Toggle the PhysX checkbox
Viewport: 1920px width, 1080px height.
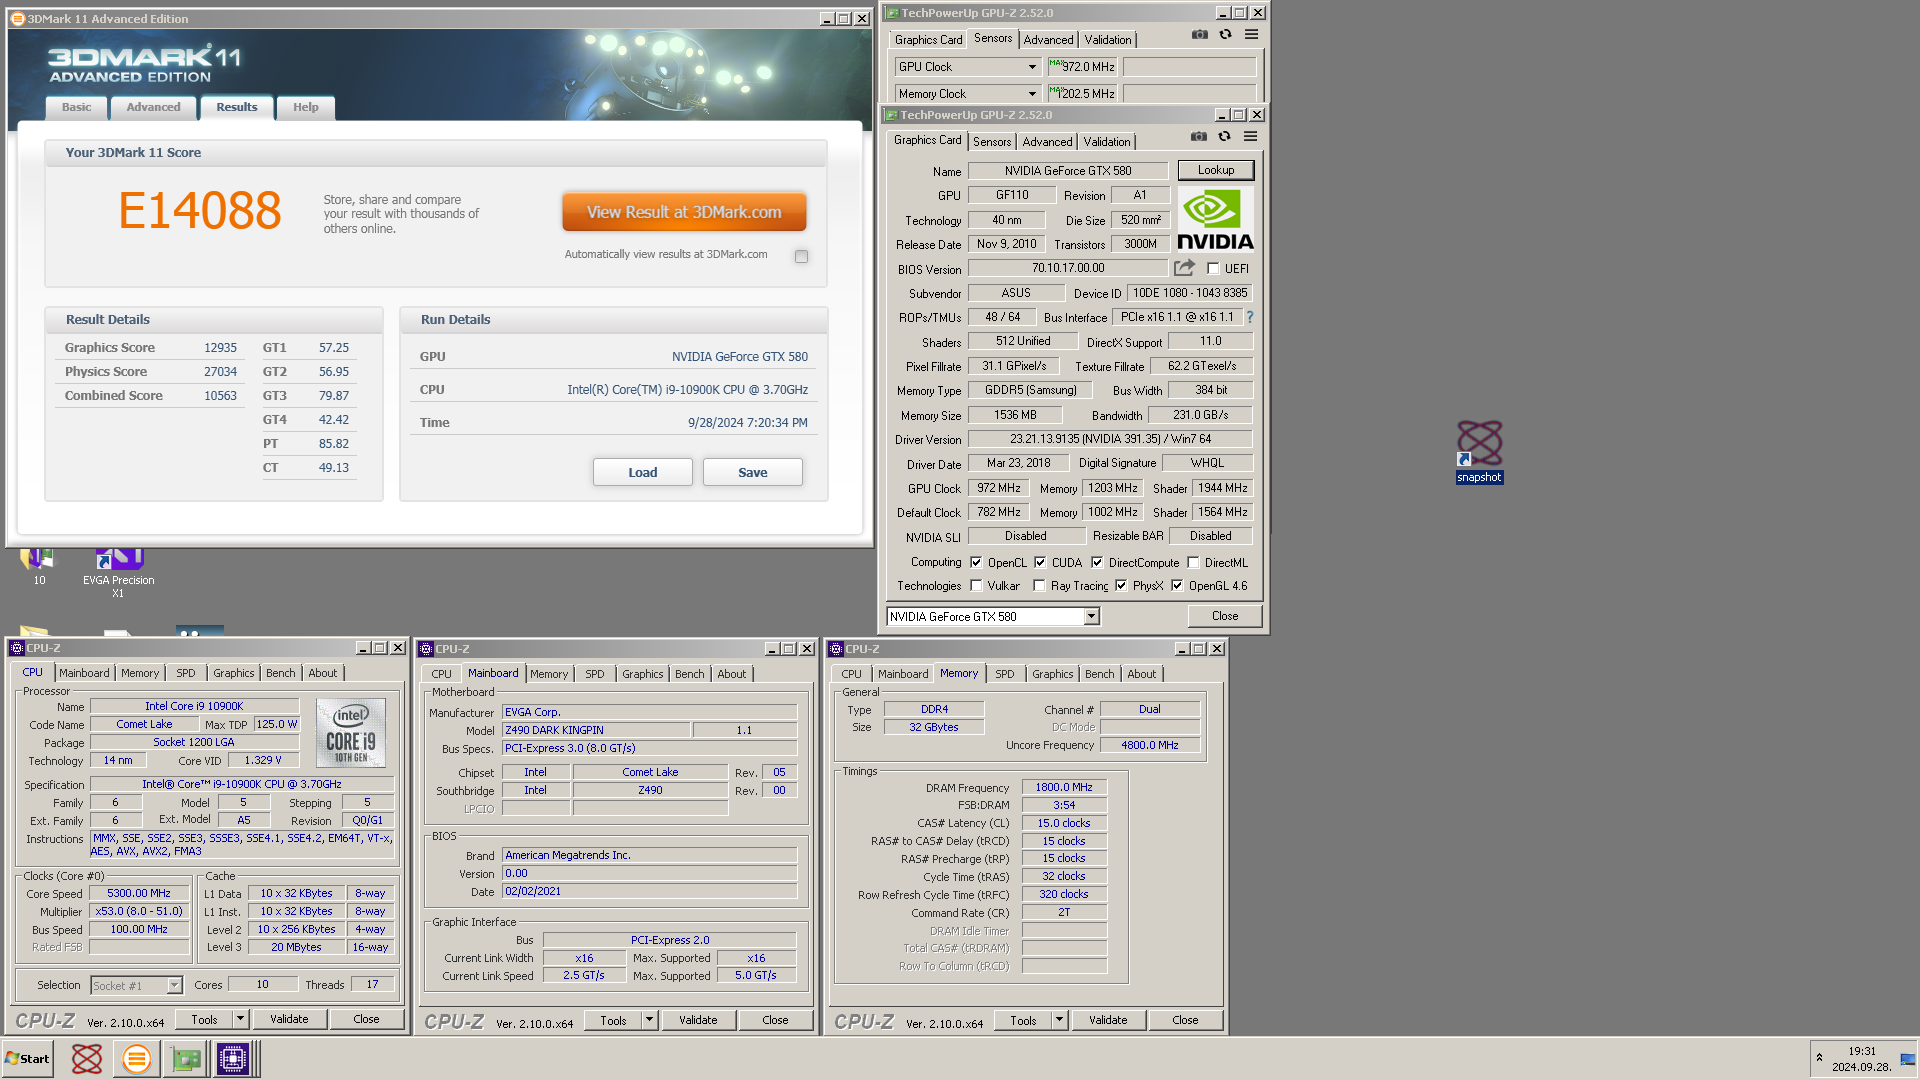(x=1121, y=586)
